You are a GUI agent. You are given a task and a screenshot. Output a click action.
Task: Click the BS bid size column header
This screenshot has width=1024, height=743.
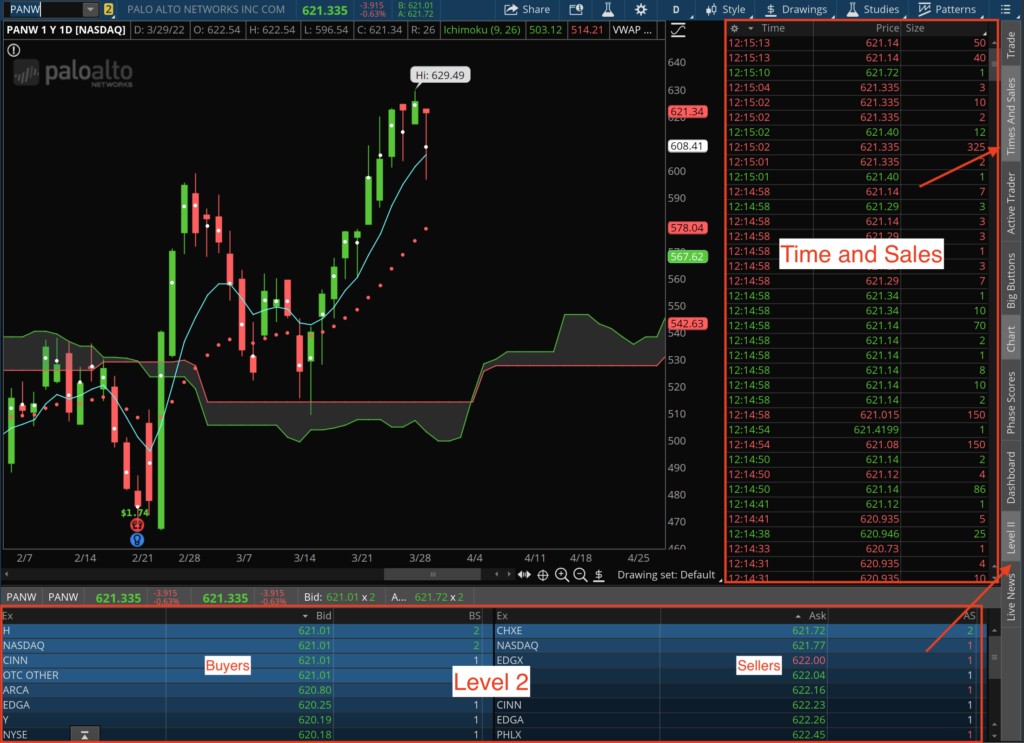[x=474, y=616]
